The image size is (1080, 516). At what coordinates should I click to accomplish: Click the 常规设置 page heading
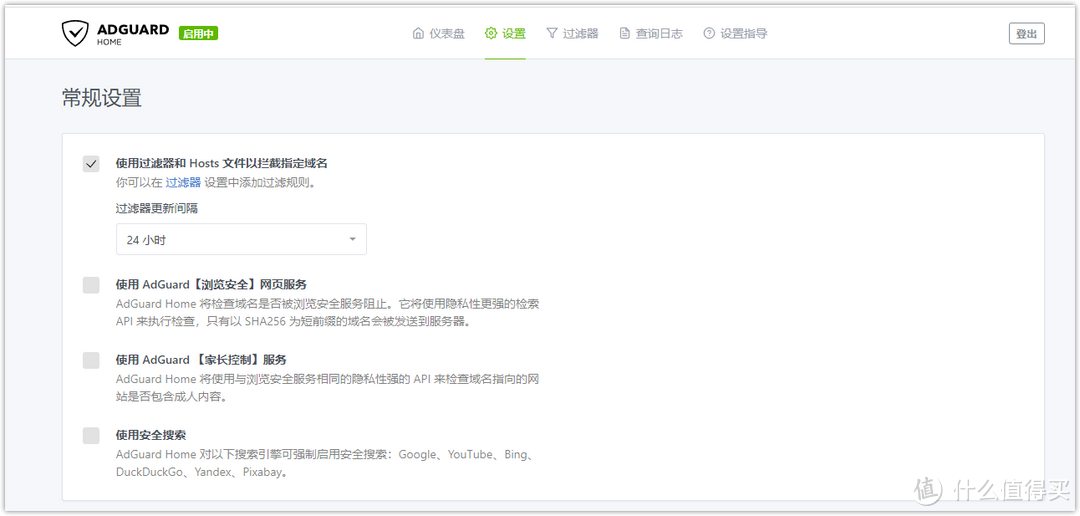point(102,99)
